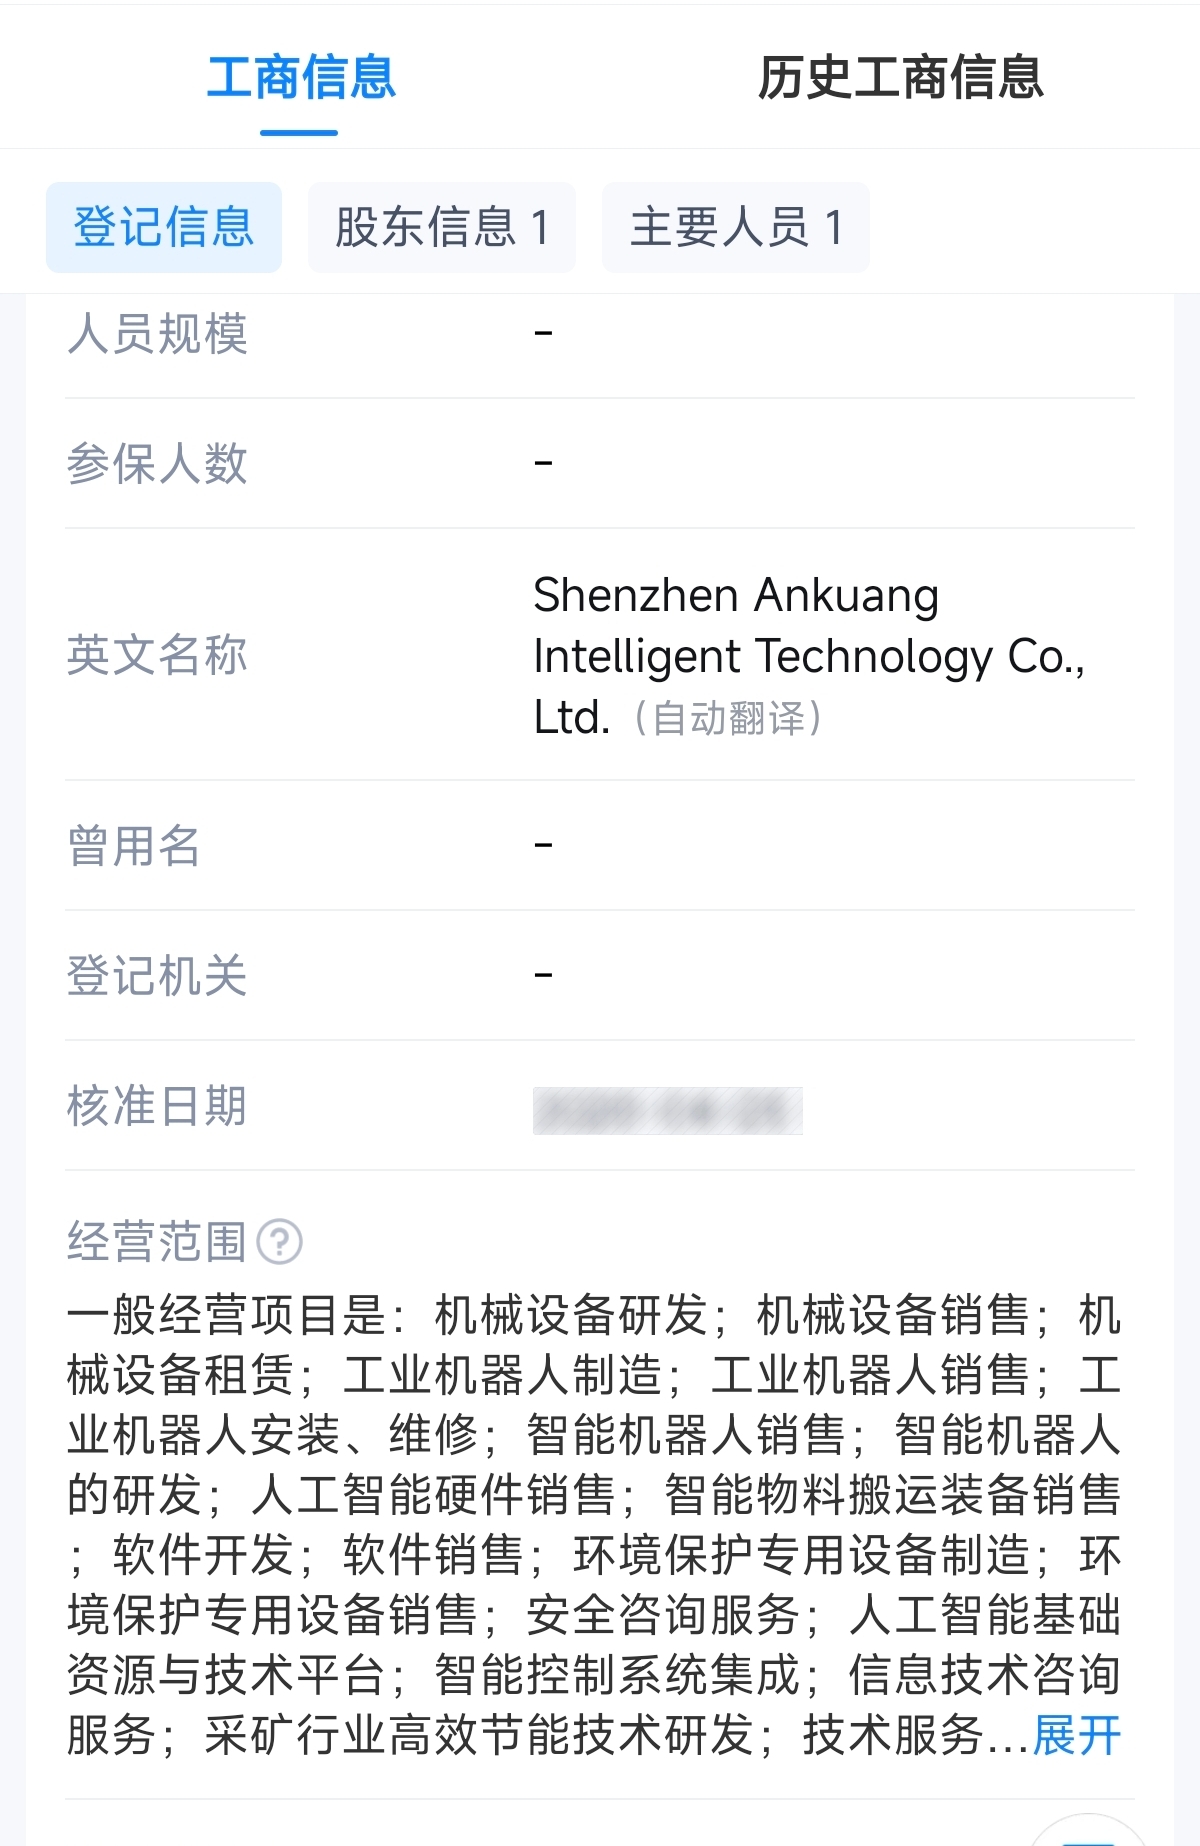1200x1846 pixels.
Task: Tap the 英文名称 field label
Action: click(x=157, y=655)
